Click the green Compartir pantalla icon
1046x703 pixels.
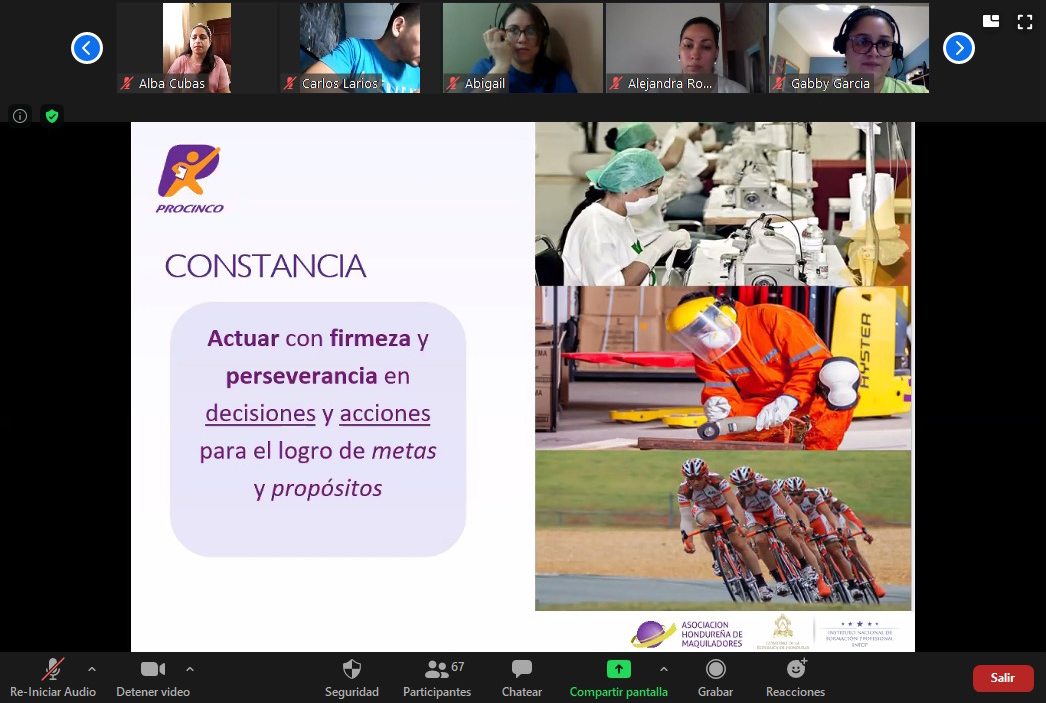point(618,669)
